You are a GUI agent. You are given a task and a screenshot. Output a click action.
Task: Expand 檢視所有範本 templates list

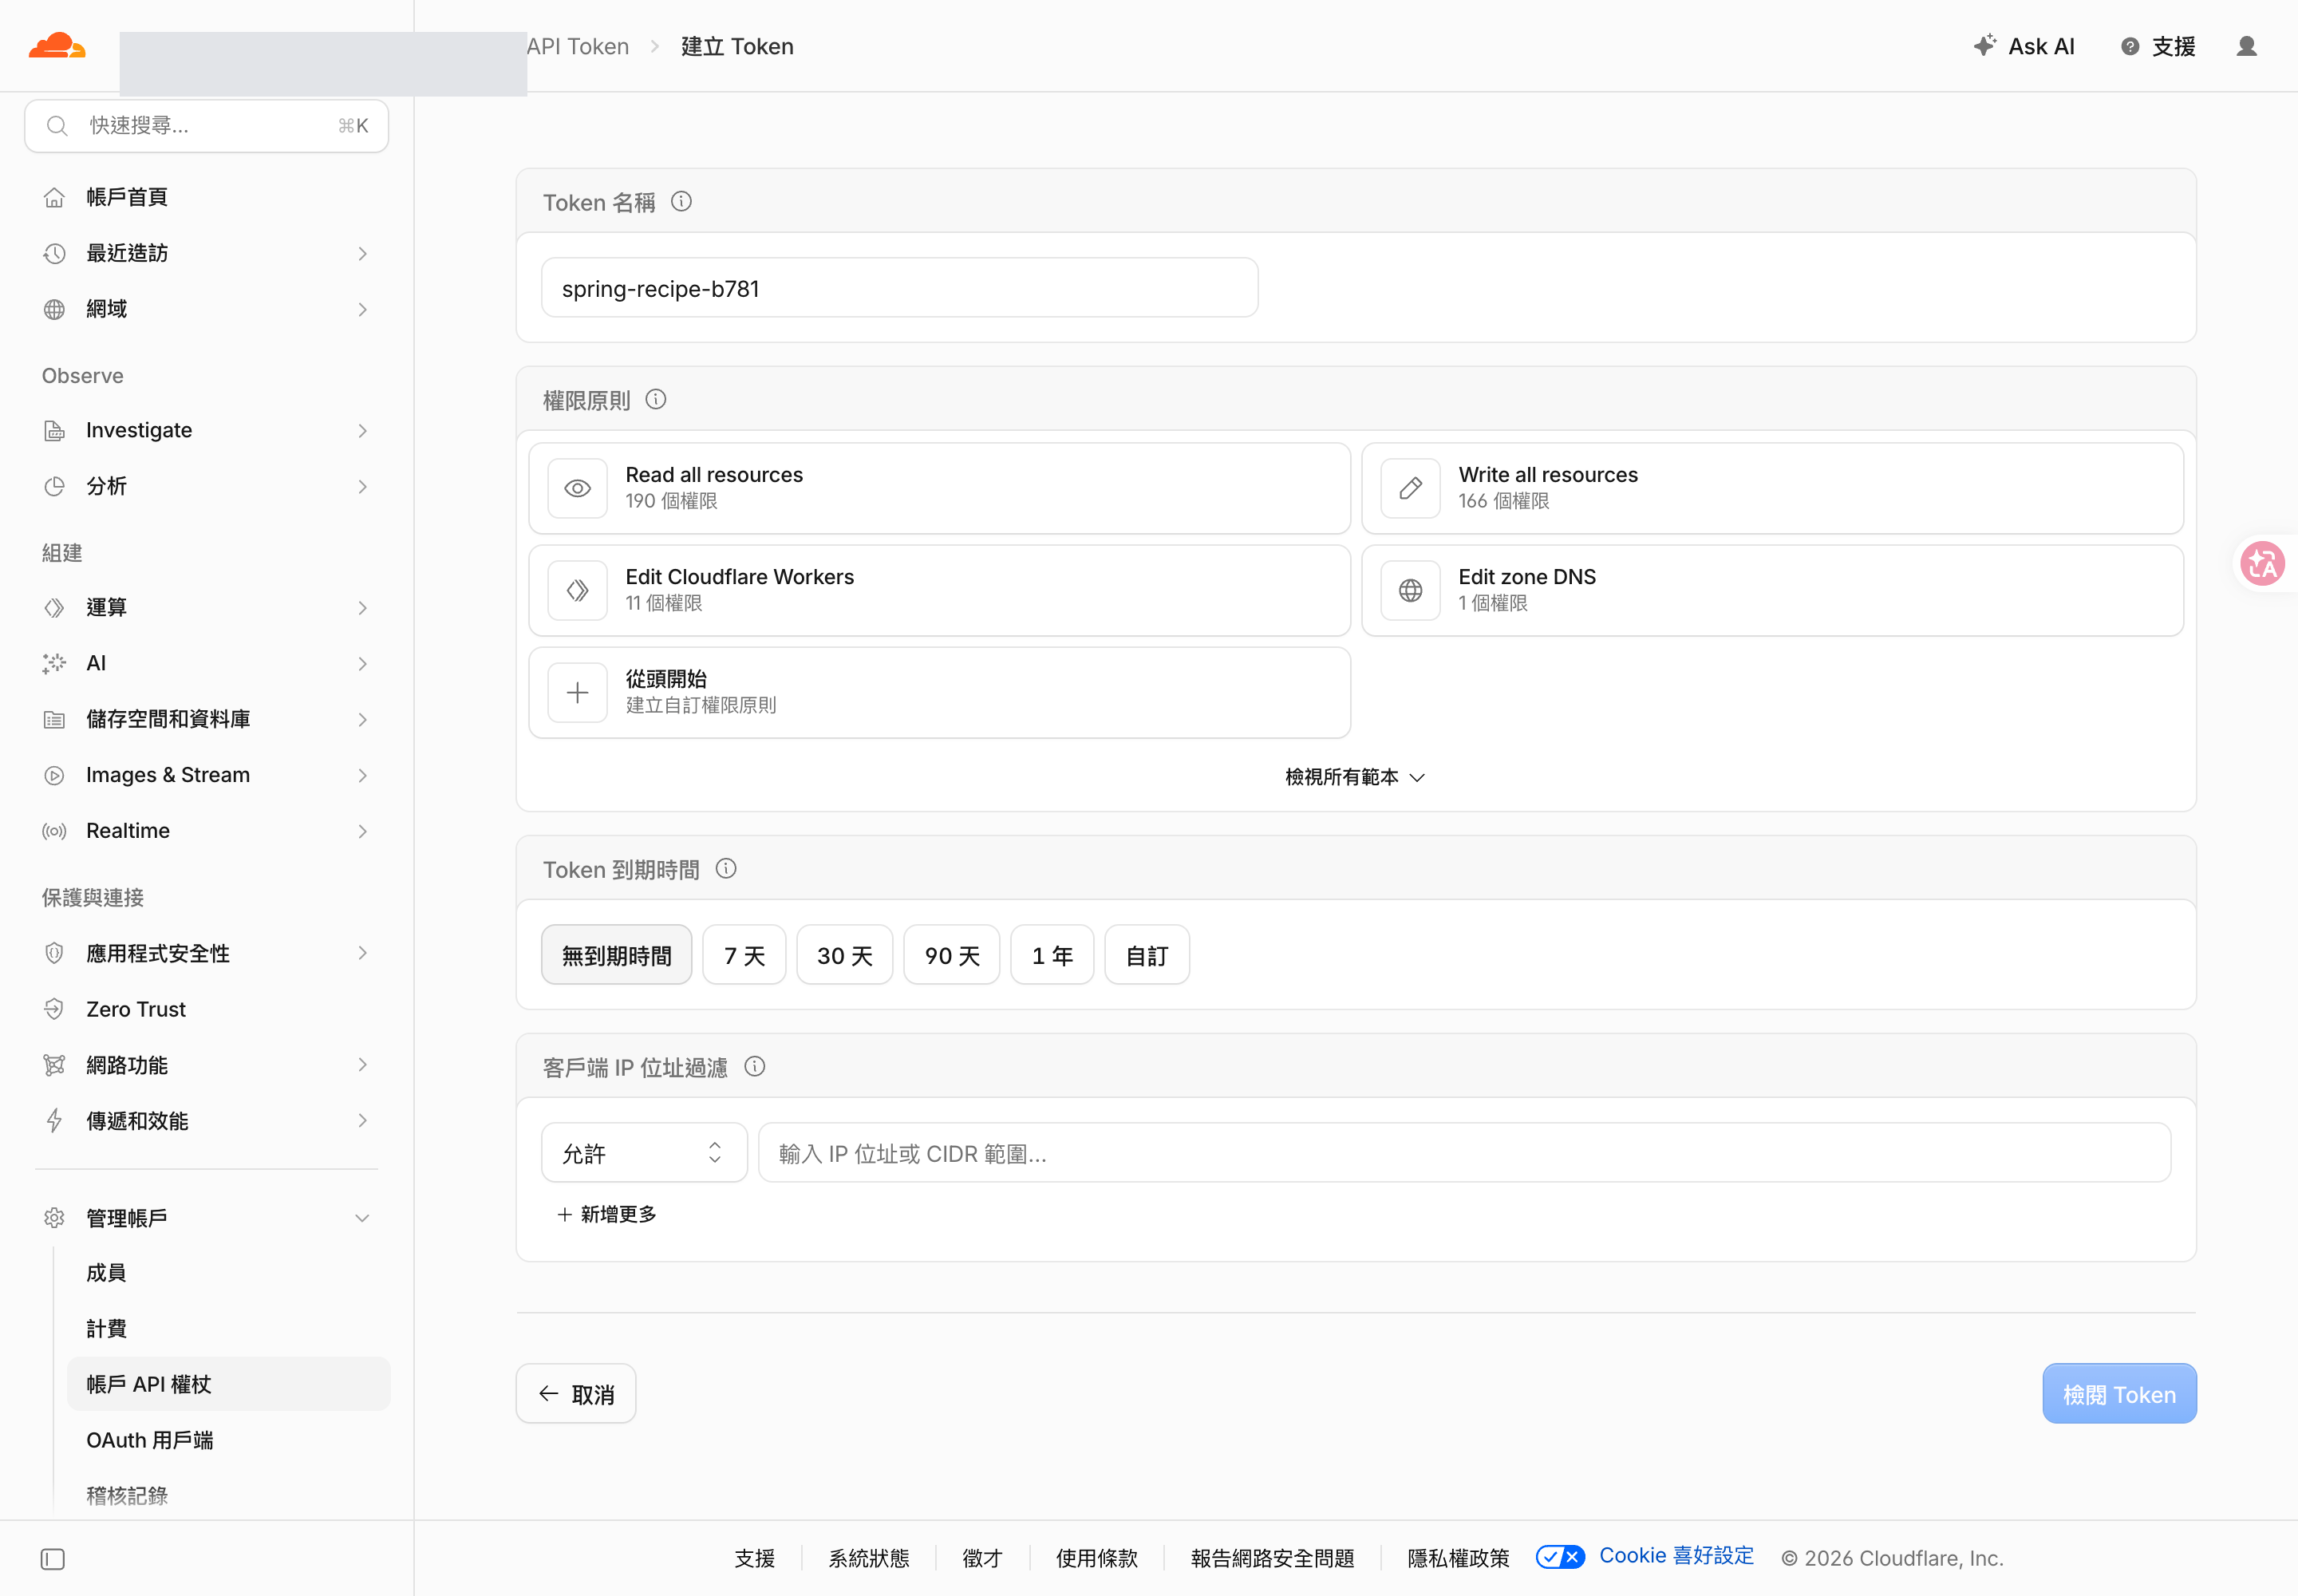[1355, 777]
